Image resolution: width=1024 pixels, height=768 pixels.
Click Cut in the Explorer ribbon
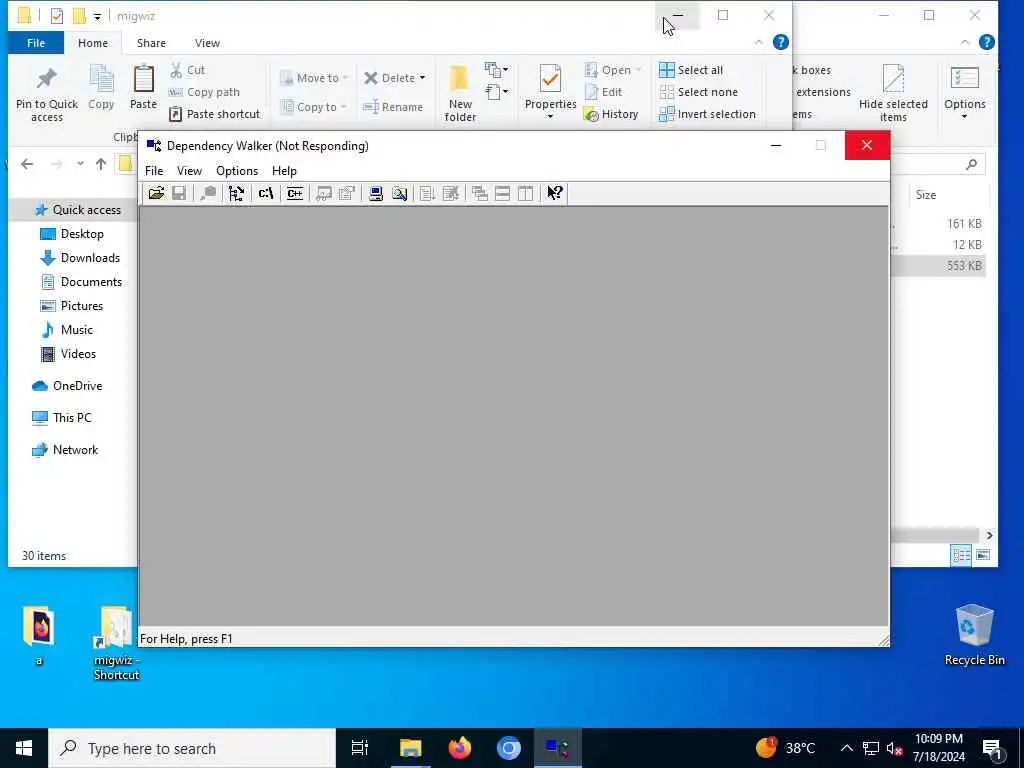point(187,70)
